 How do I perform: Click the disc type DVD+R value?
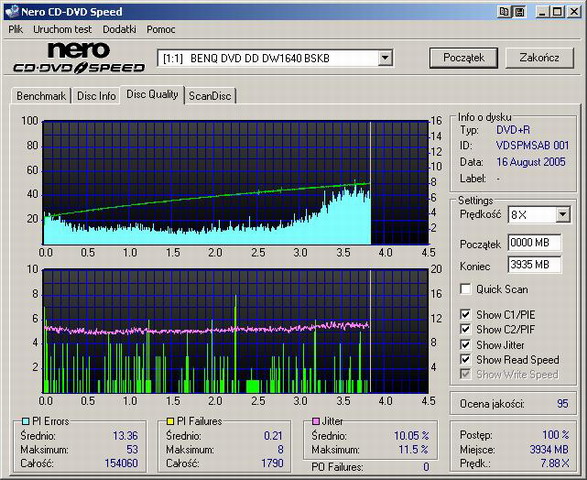pyautogui.click(x=513, y=130)
